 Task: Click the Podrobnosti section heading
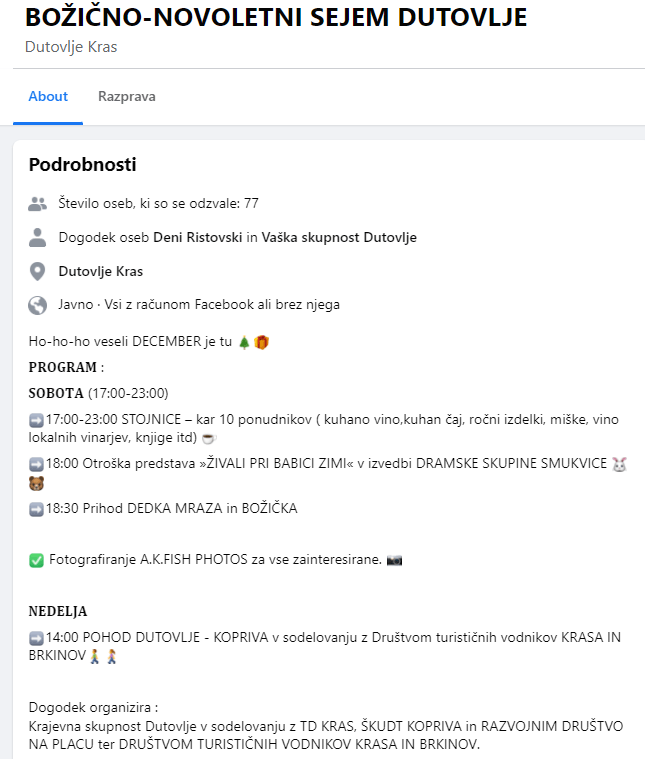point(82,165)
